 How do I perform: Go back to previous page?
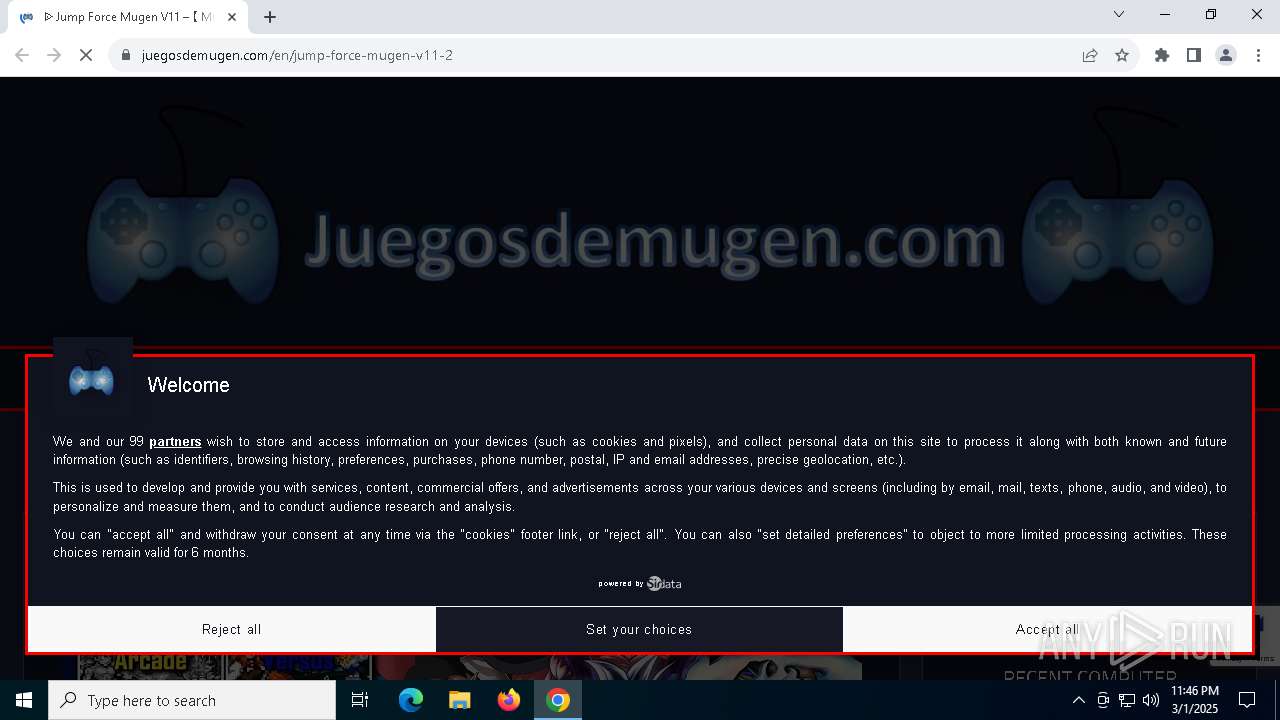click(22, 55)
